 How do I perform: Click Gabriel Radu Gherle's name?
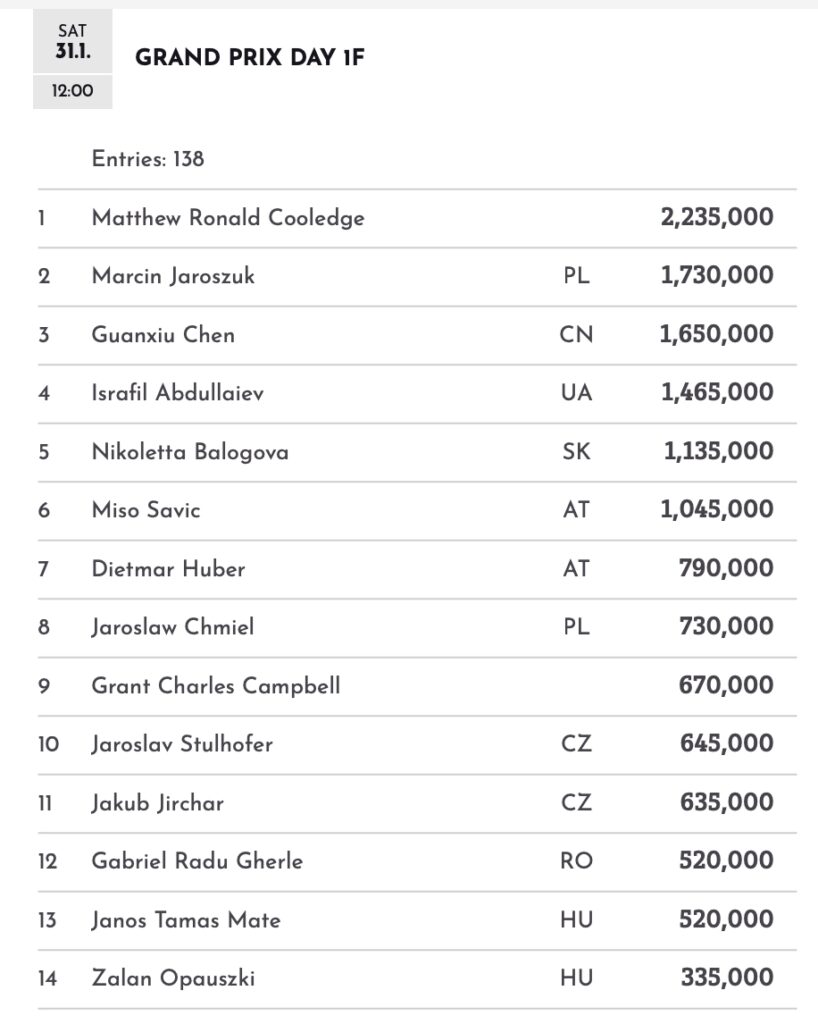[x=197, y=861]
